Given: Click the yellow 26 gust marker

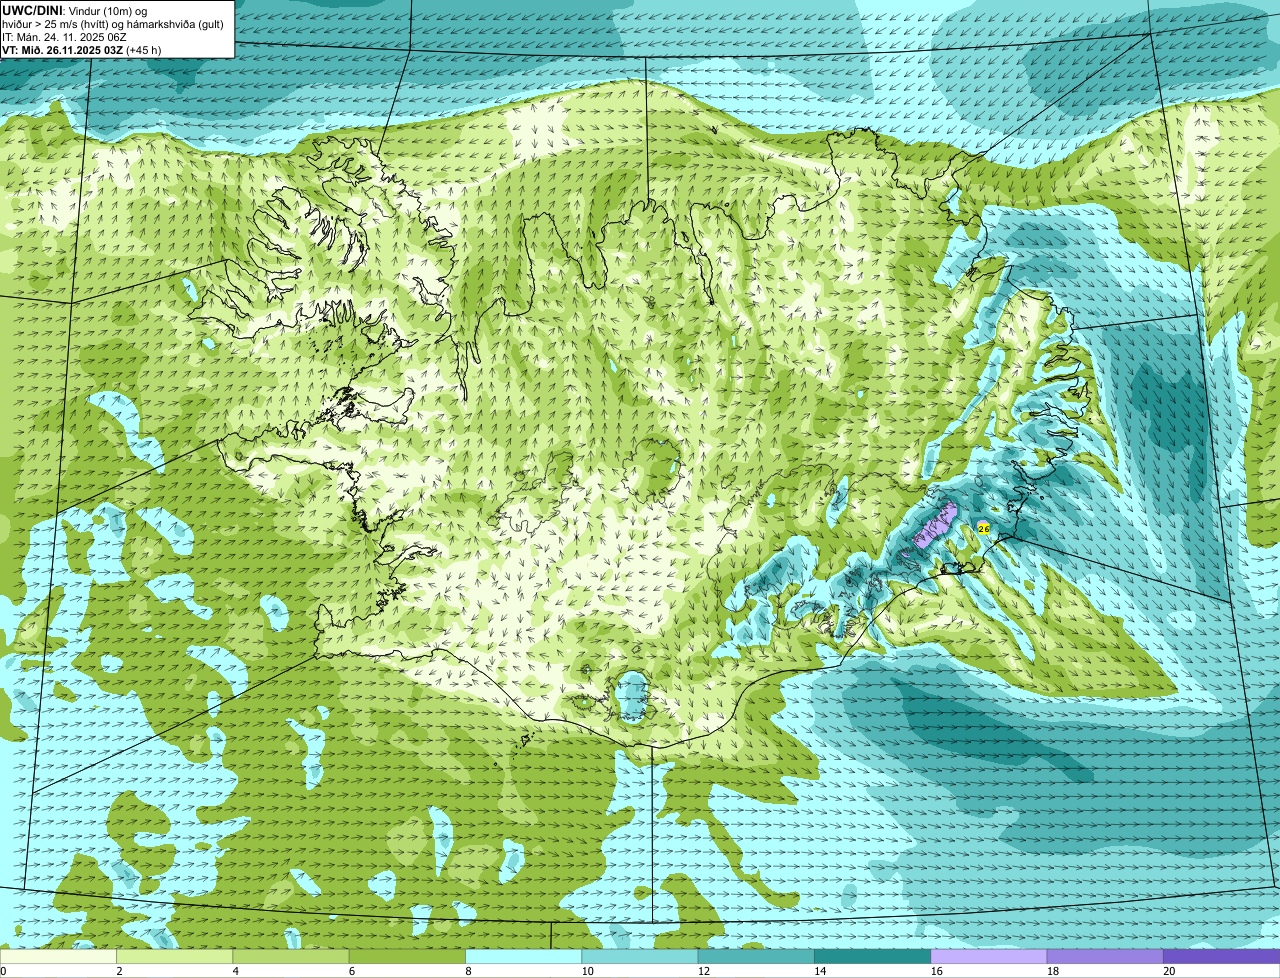Looking at the screenshot, I should click(983, 528).
